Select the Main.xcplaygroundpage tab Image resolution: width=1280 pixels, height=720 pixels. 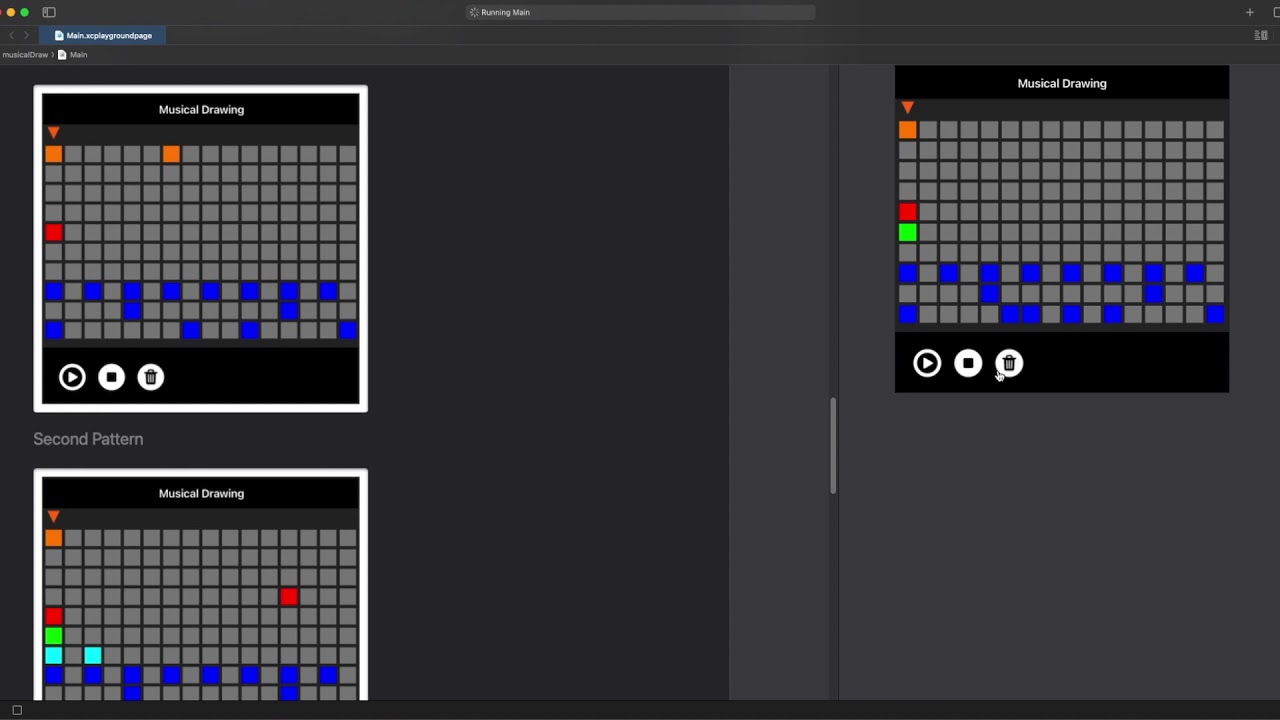[x=103, y=35]
